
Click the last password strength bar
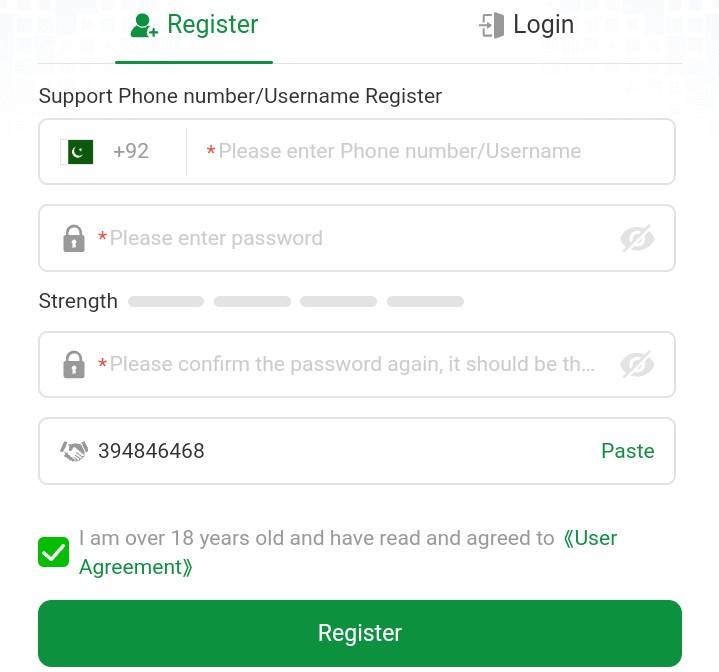coord(426,302)
